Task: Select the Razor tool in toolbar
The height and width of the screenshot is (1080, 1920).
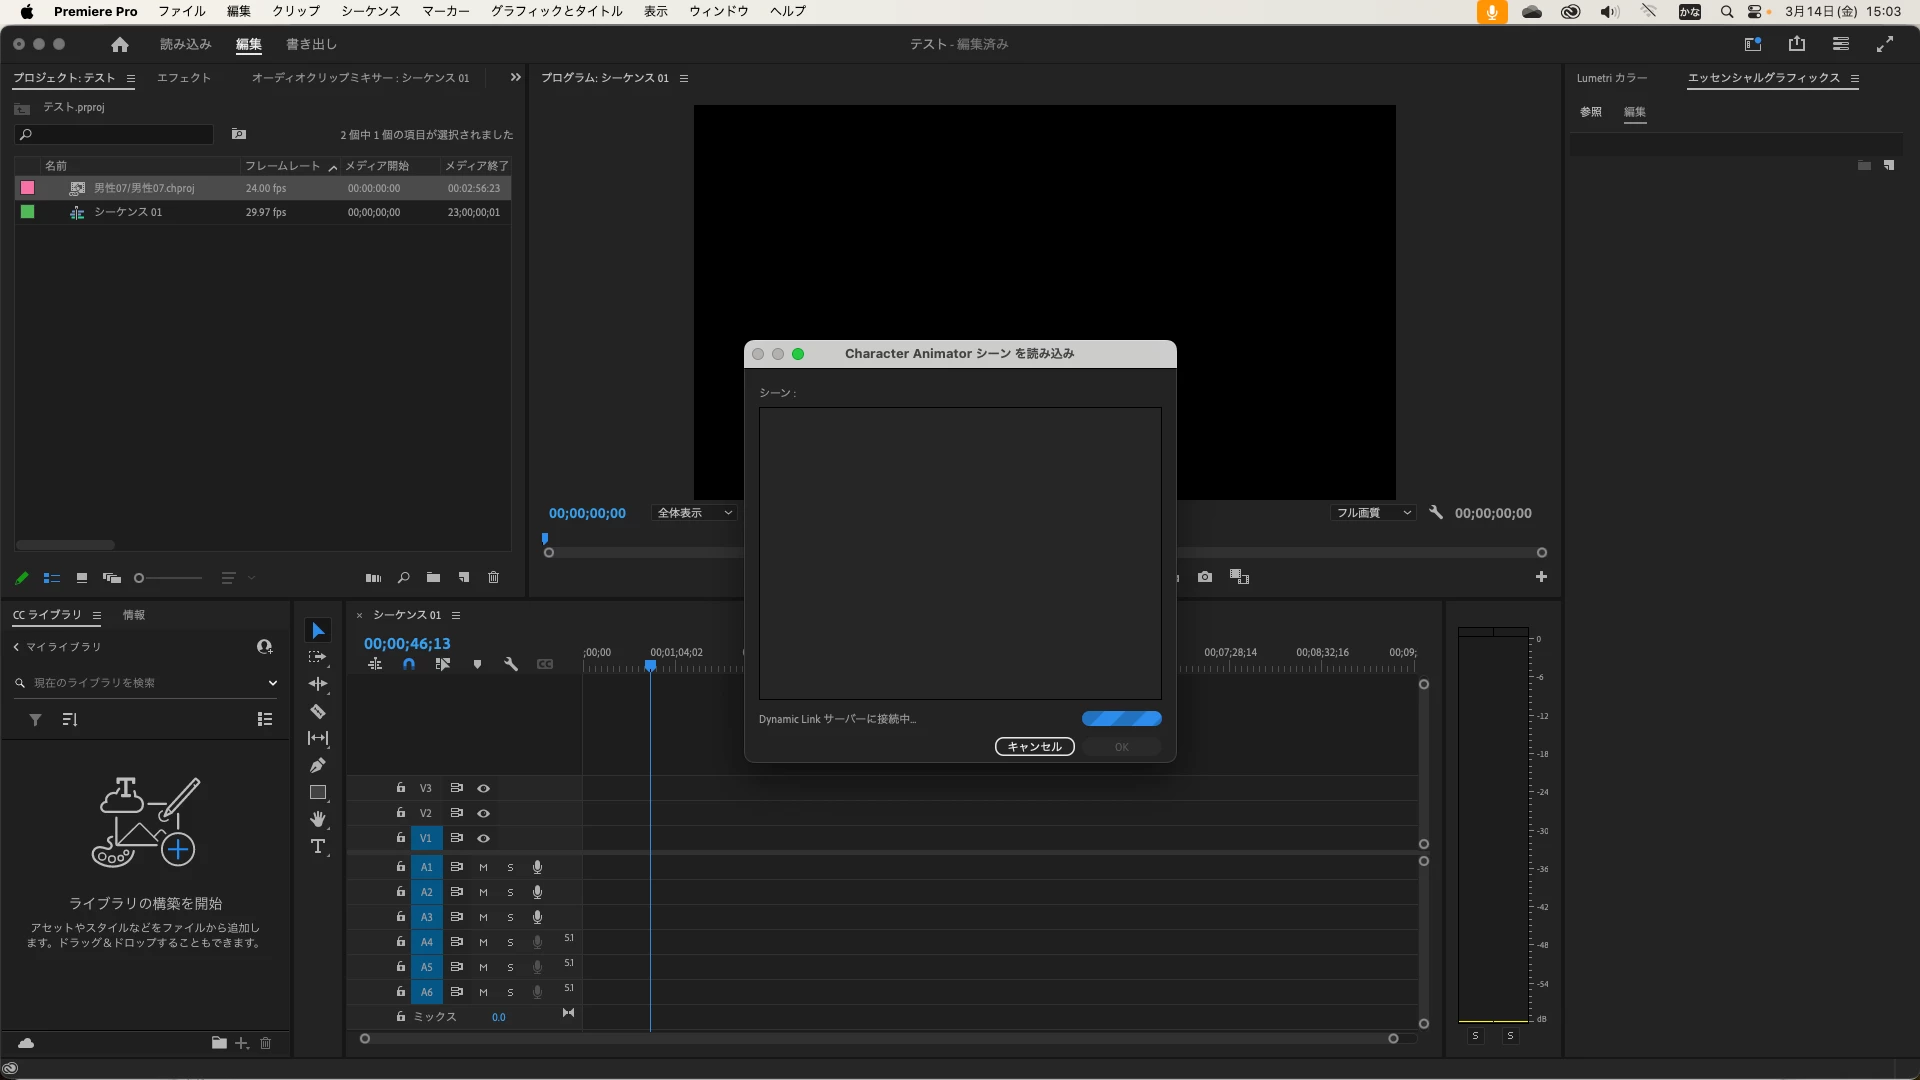Action: [318, 712]
